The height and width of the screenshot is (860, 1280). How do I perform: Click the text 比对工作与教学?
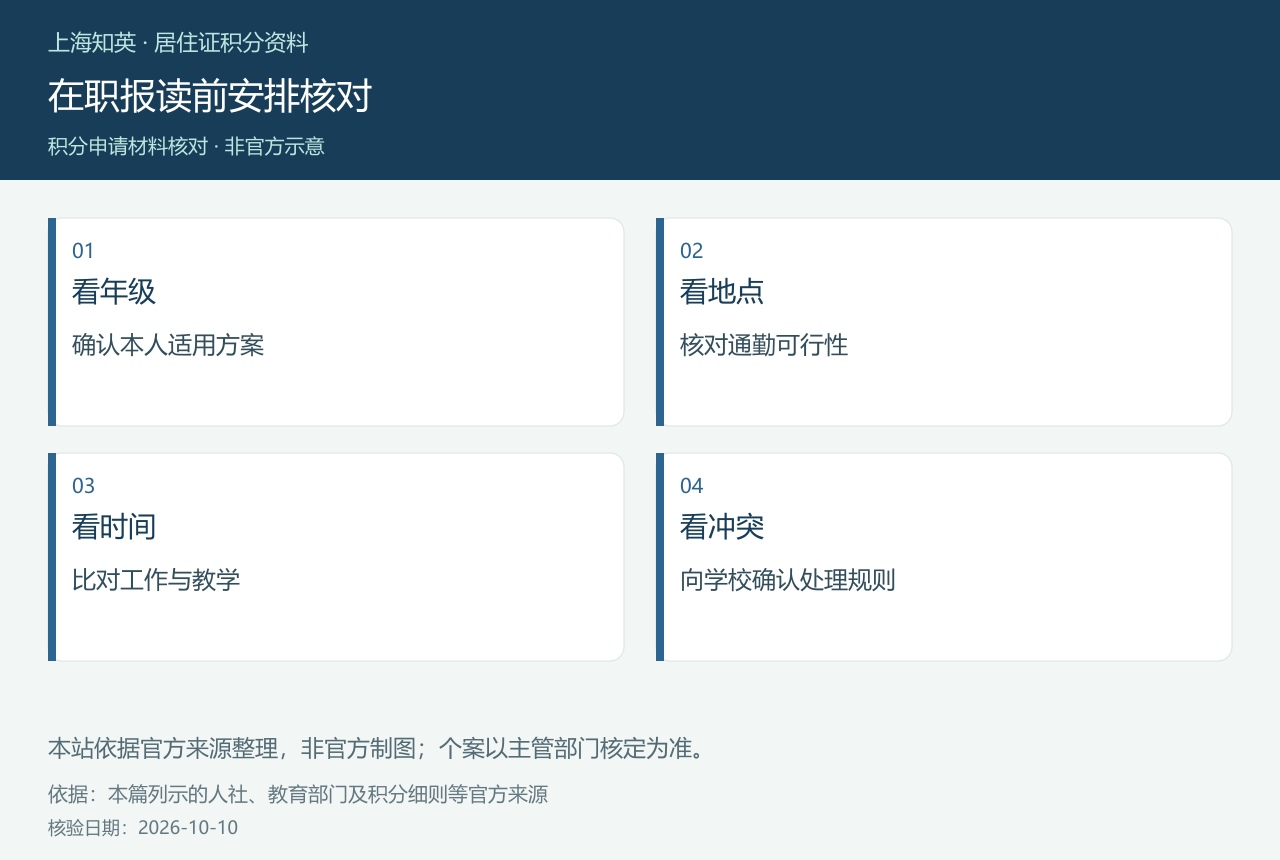click(x=156, y=580)
